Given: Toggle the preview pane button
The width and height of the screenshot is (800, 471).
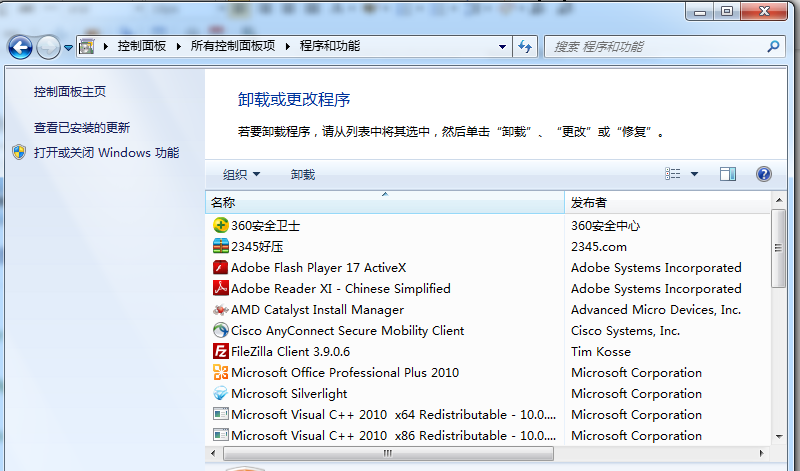Looking at the screenshot, I should click(728, 174).
